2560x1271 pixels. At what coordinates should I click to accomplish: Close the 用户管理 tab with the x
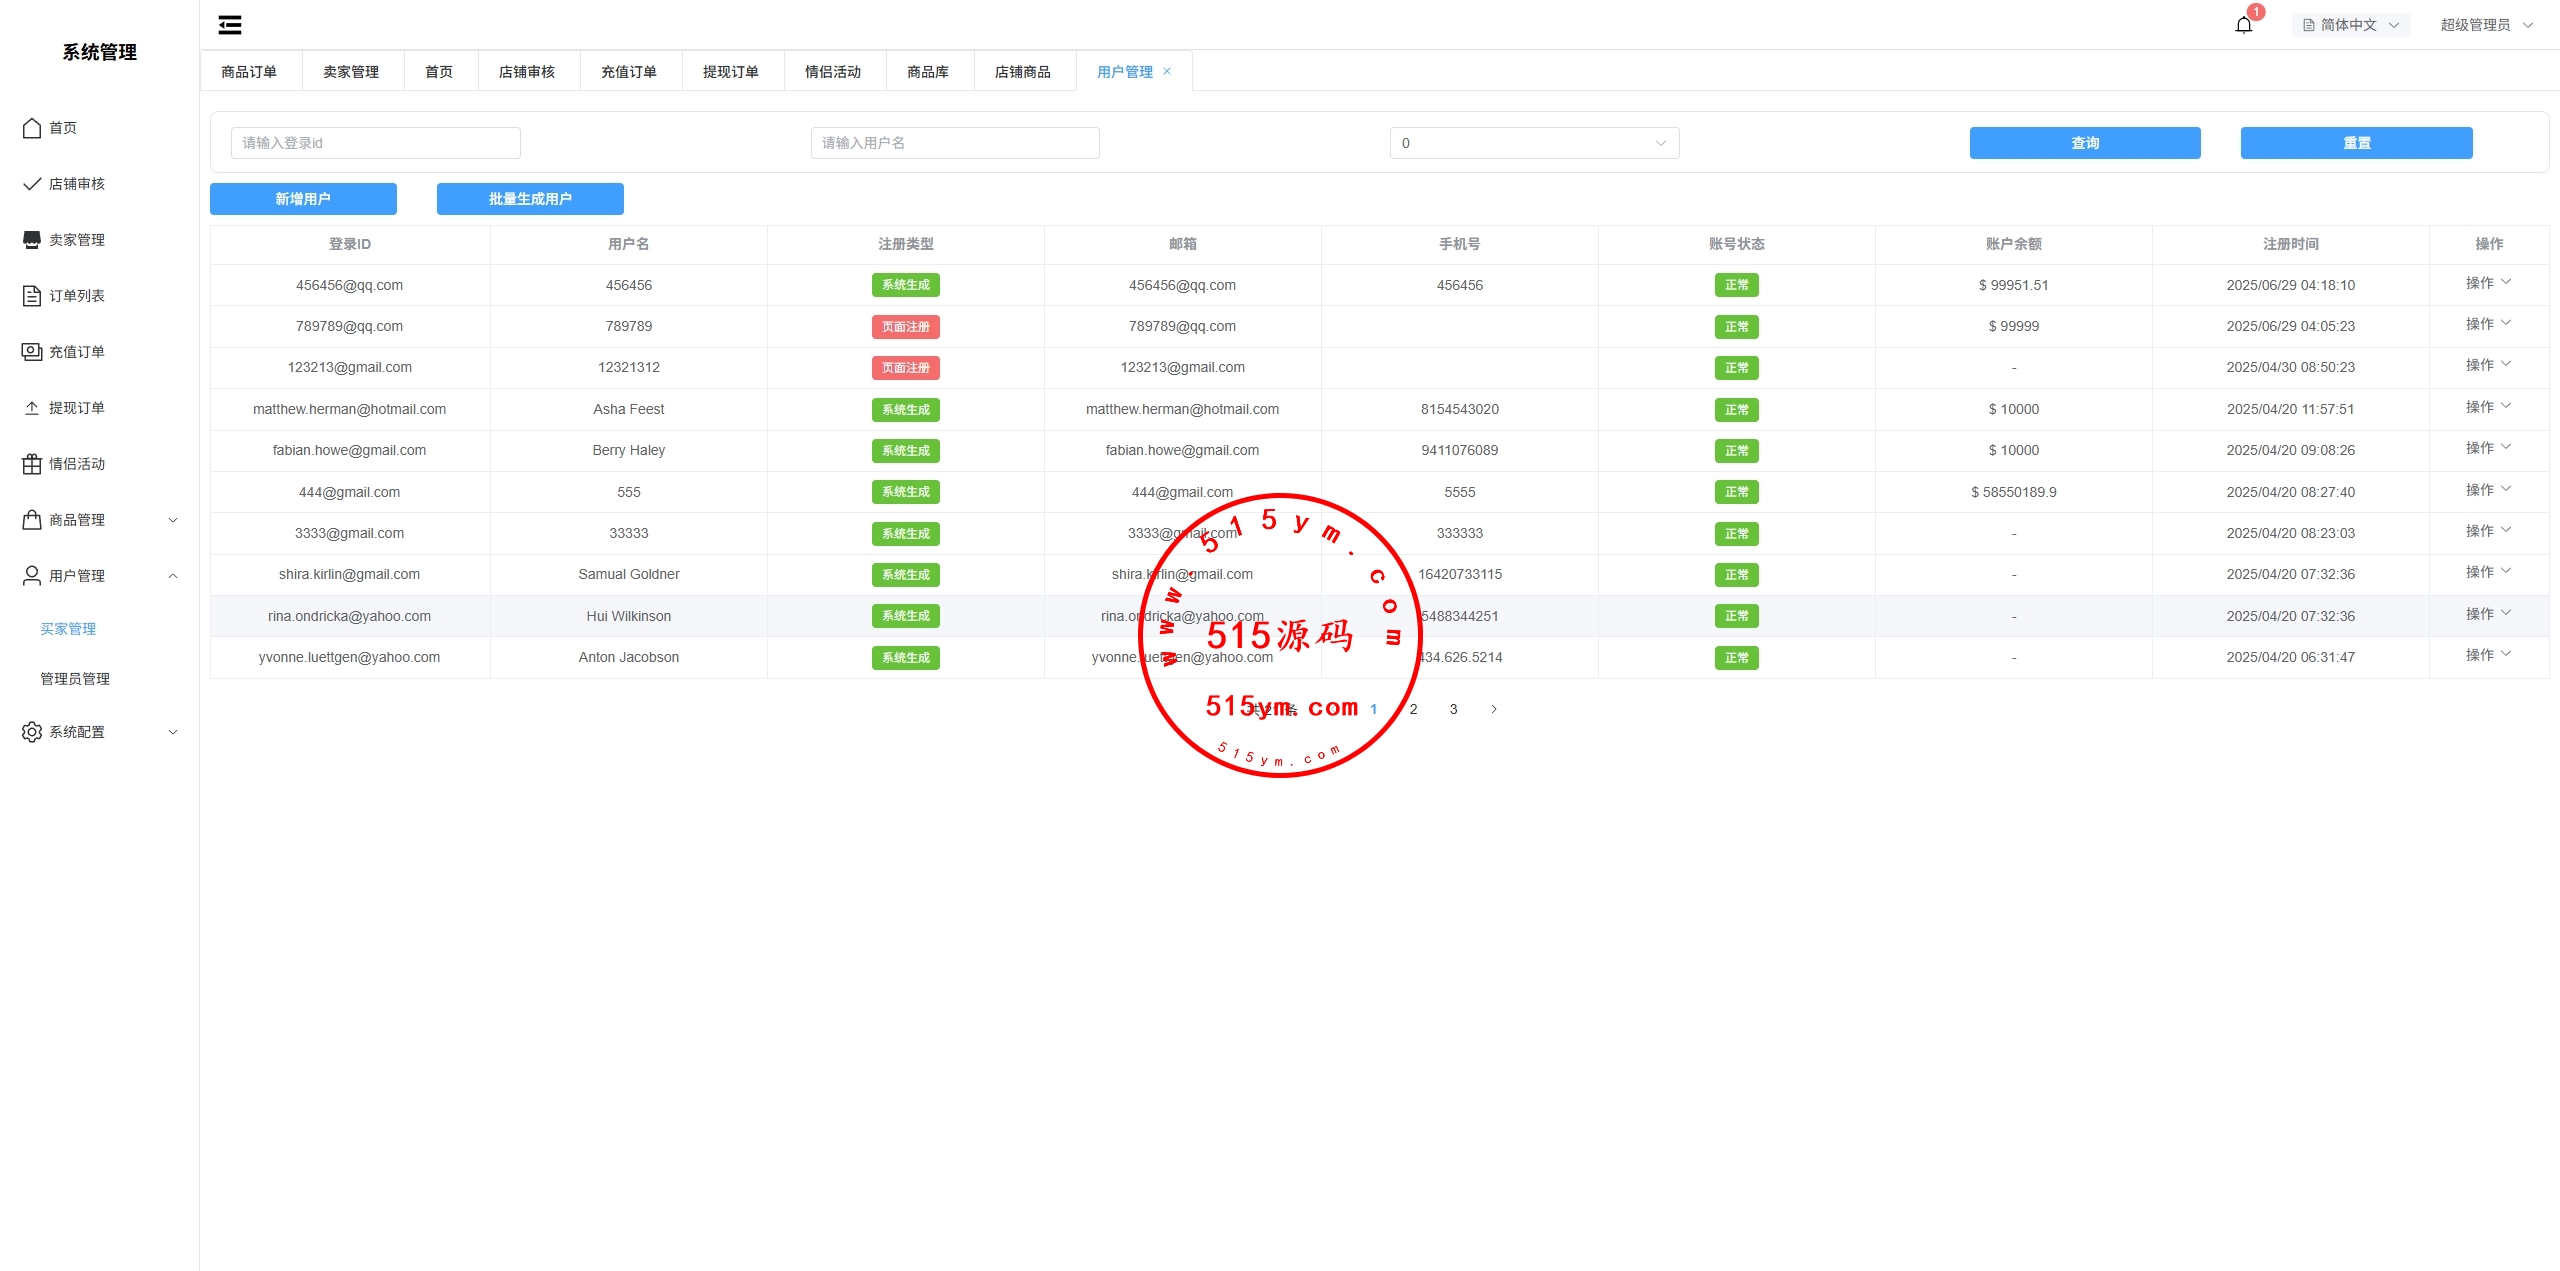tap(1167, 71)
